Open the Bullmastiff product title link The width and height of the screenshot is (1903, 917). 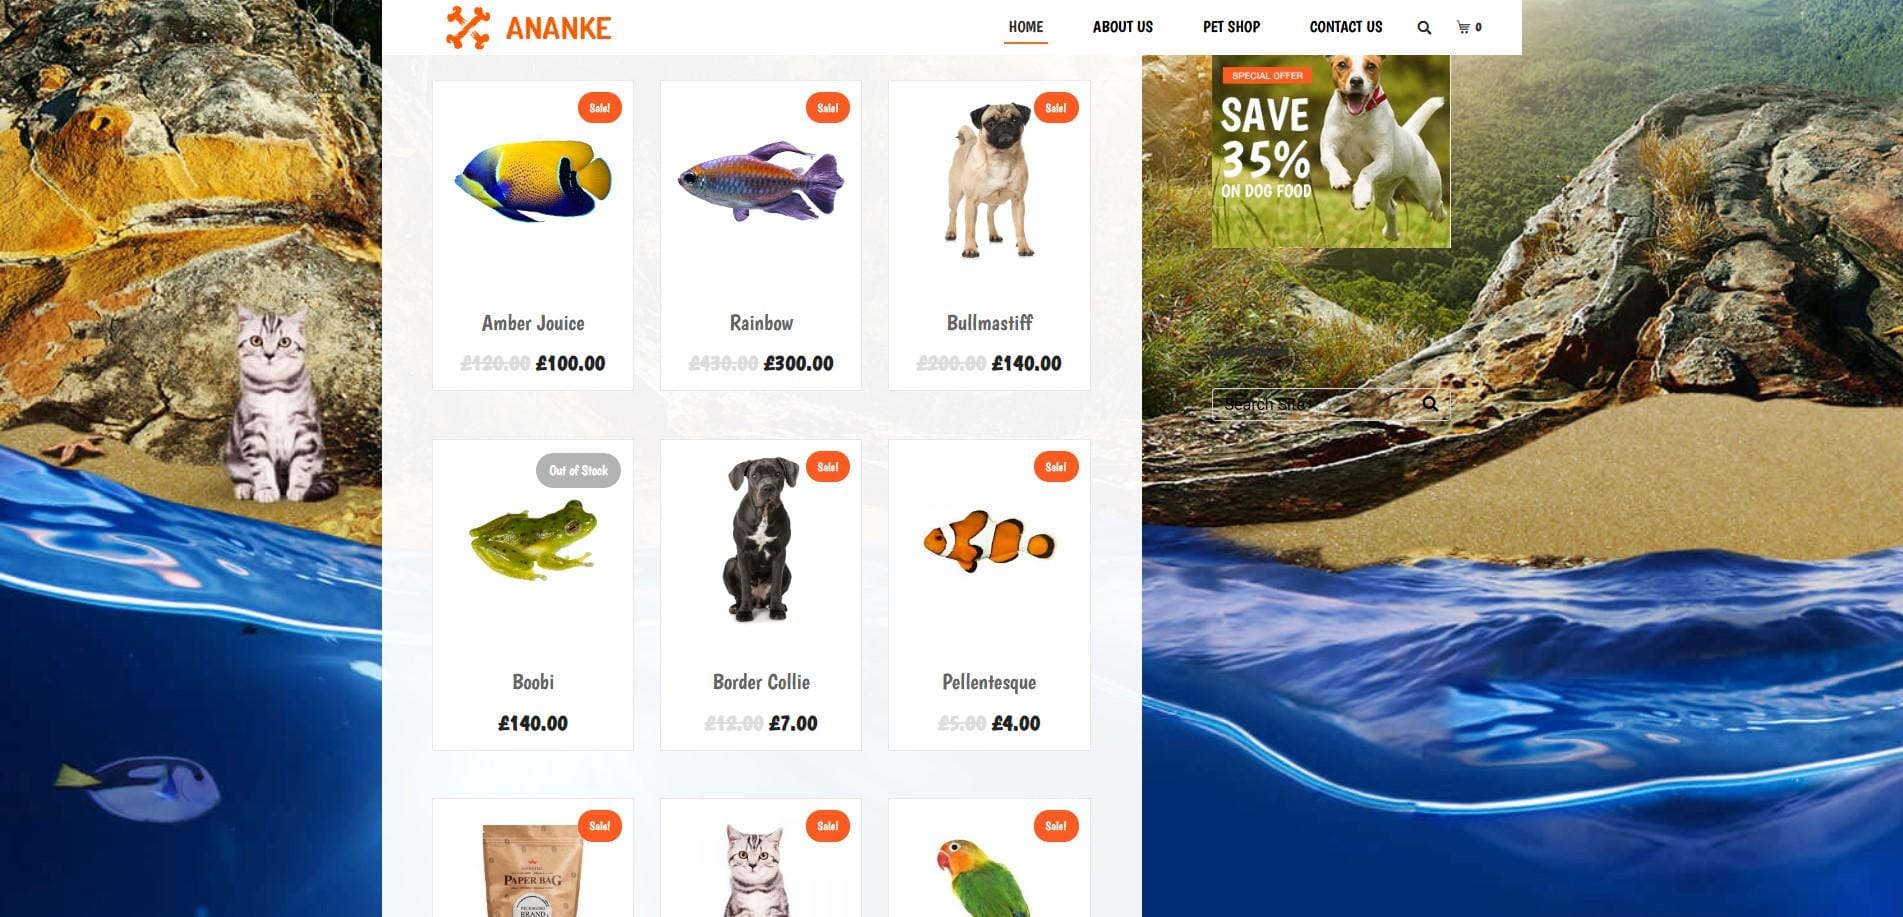[x=989, y=323]
